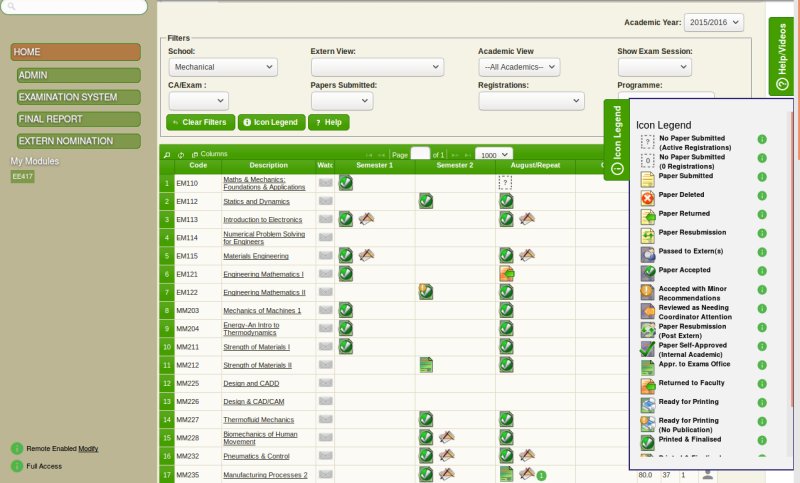Viewport: 800px width, 483px height.
Task: Click MM212 Semester 2 green document icon
Action: click(425, 365)
